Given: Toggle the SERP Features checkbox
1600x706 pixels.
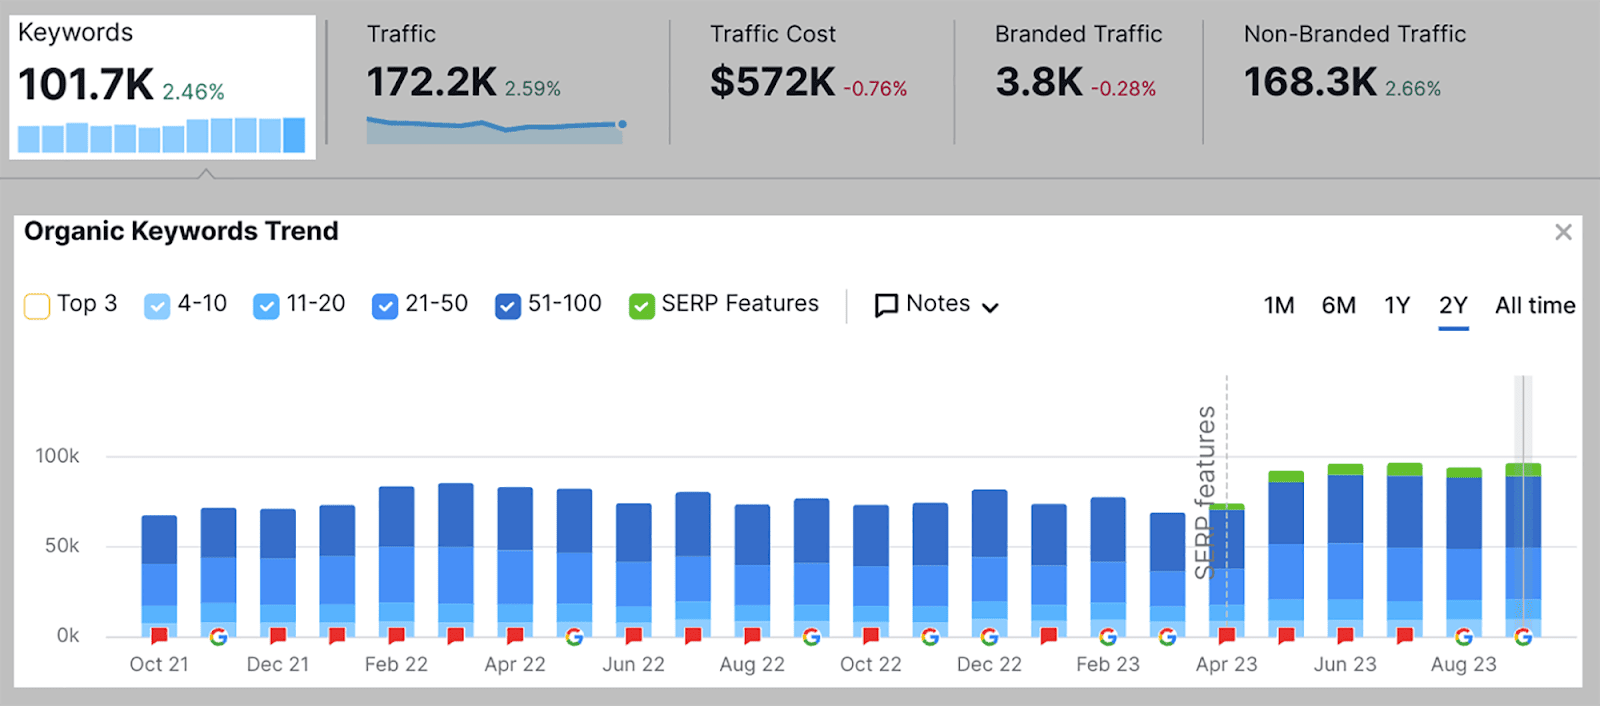Looking at the screenshot, I should [x=641, y=305].
